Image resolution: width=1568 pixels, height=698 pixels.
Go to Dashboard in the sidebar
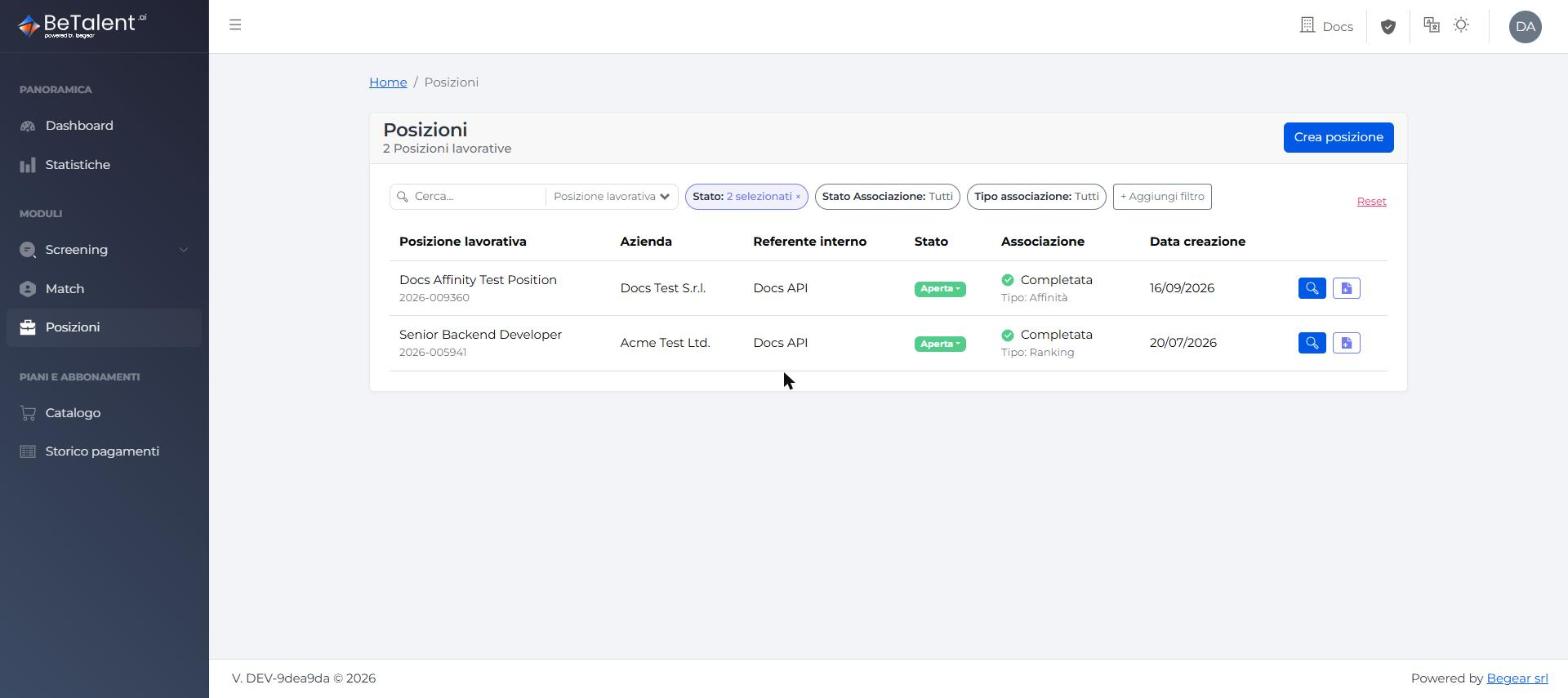[x=104, y=126]
